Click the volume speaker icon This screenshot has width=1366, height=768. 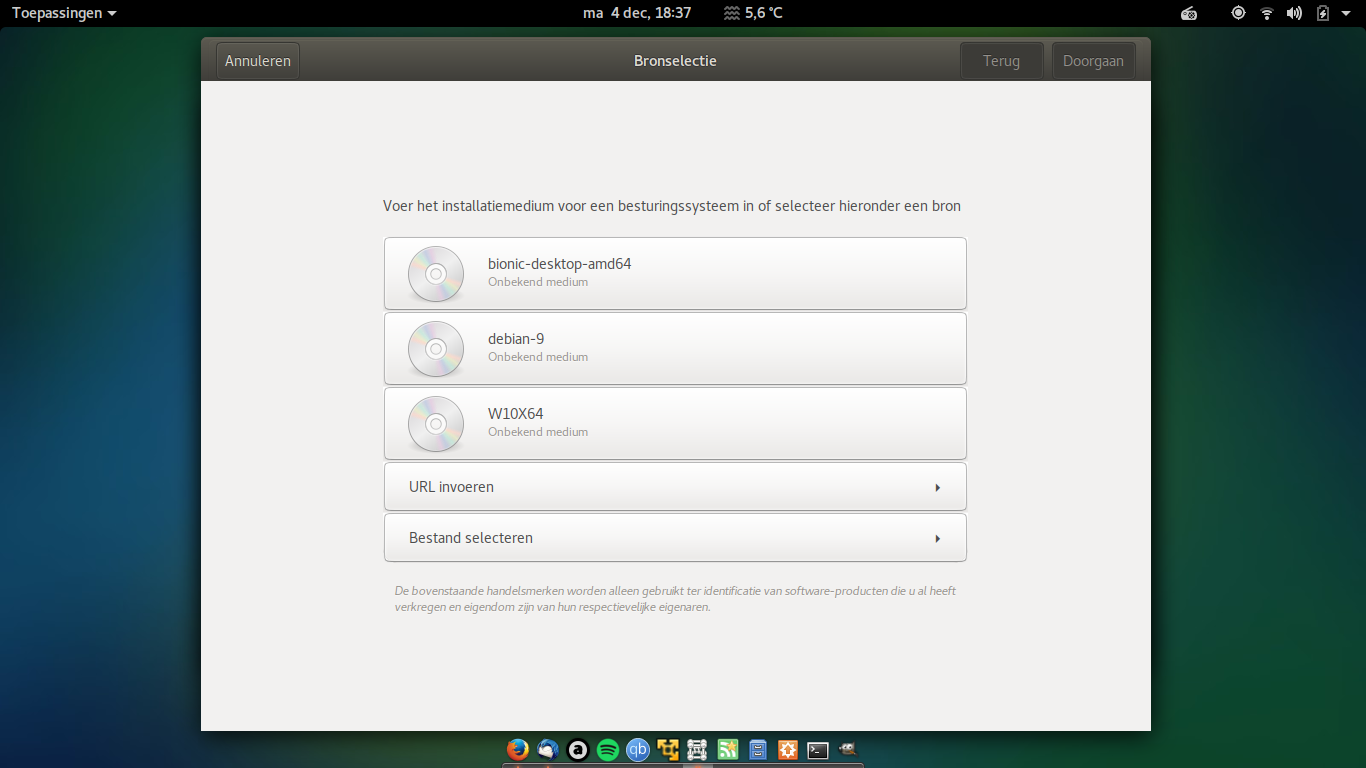pyautogui.click(x=1294, y=13)
